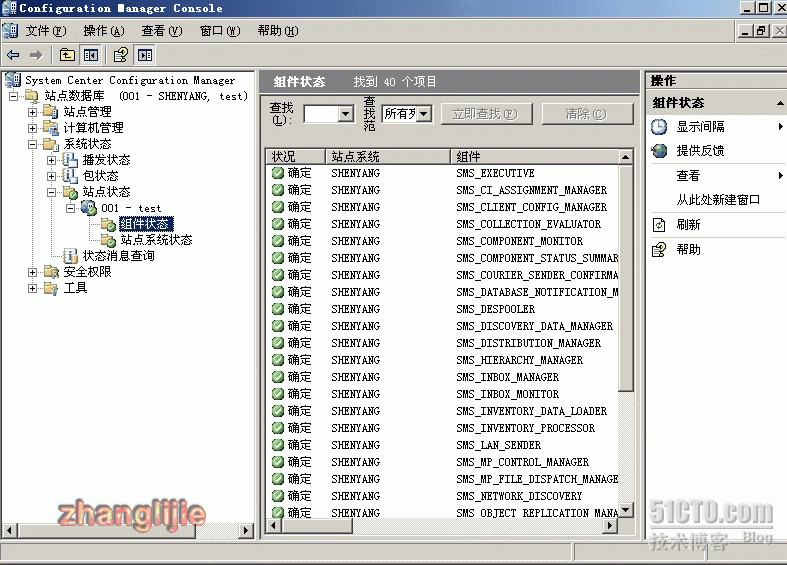This screenshot has height=565, width=787.
Task: Collapse the 系统状态 tree node
Action: [33, 144]
